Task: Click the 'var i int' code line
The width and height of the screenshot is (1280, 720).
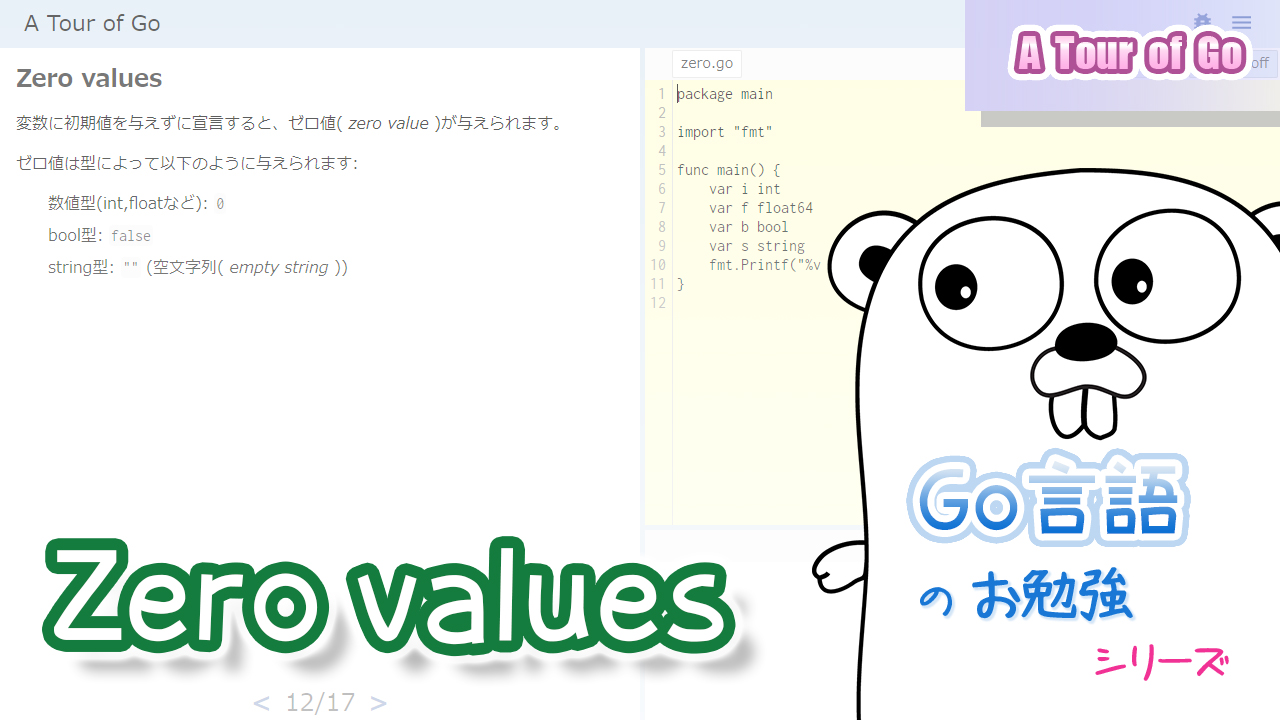Action: click(745, 189)
